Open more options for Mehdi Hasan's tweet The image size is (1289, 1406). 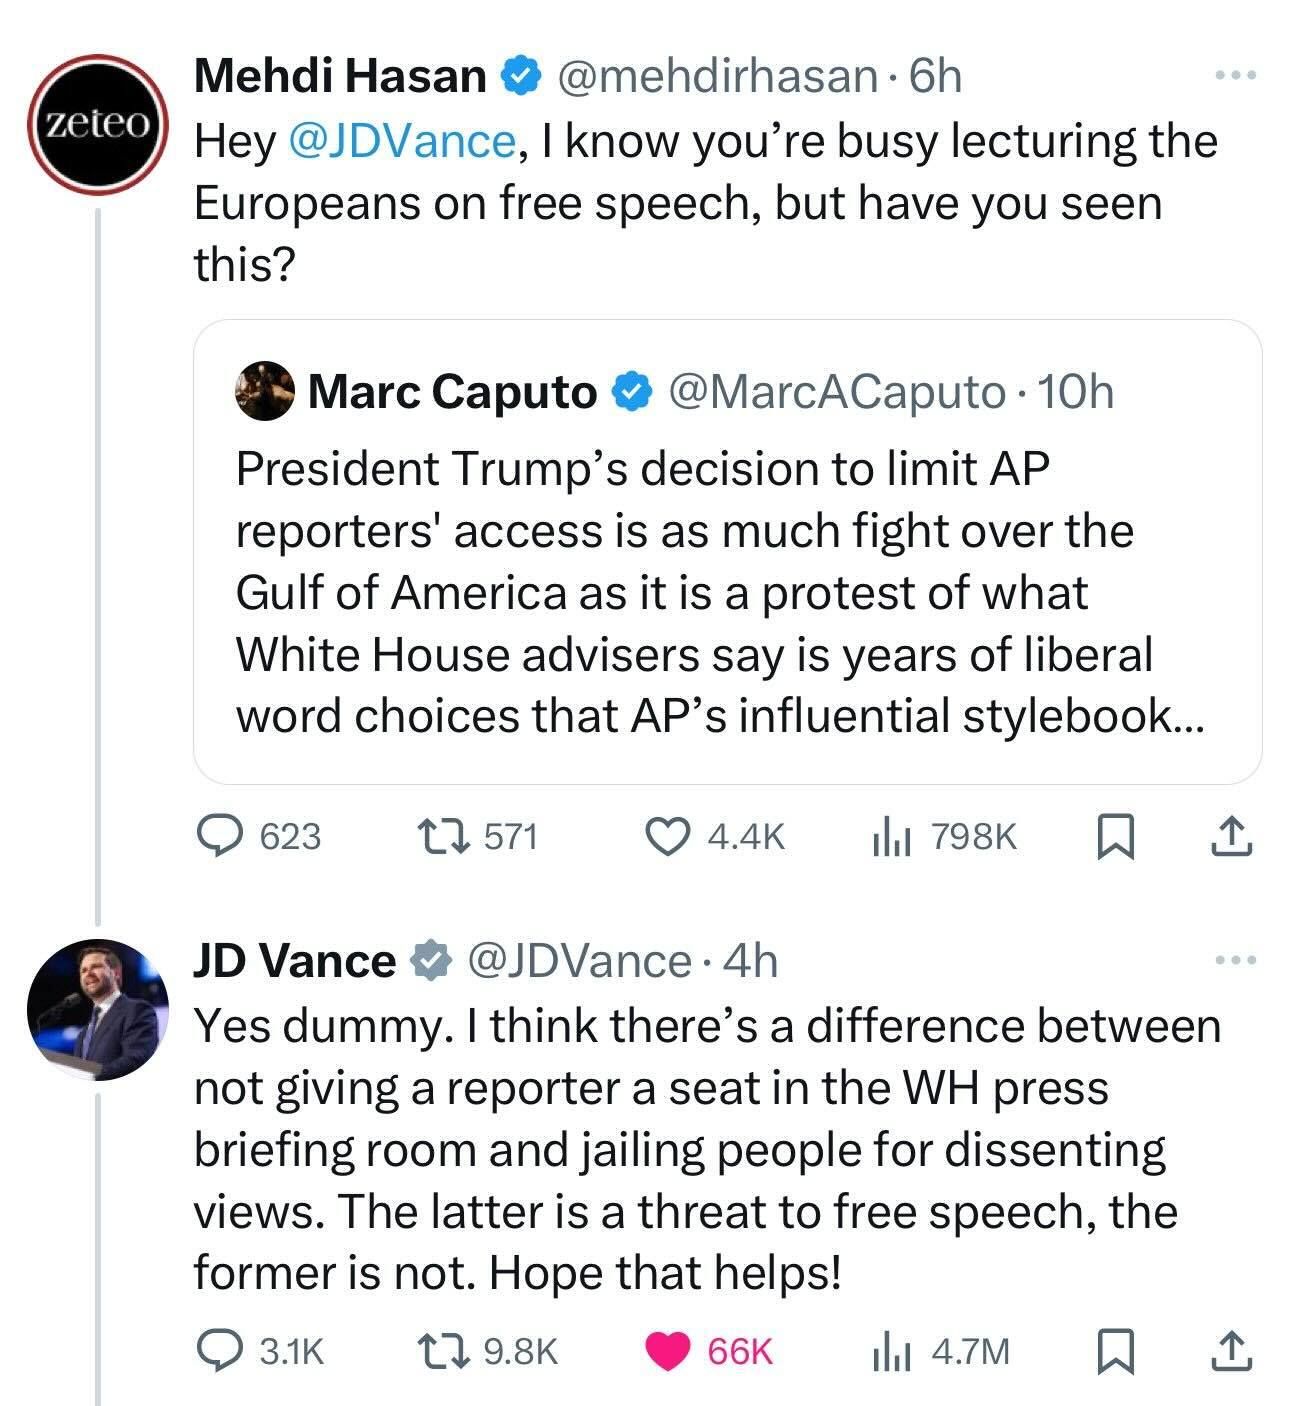(x=1235, y=75)
